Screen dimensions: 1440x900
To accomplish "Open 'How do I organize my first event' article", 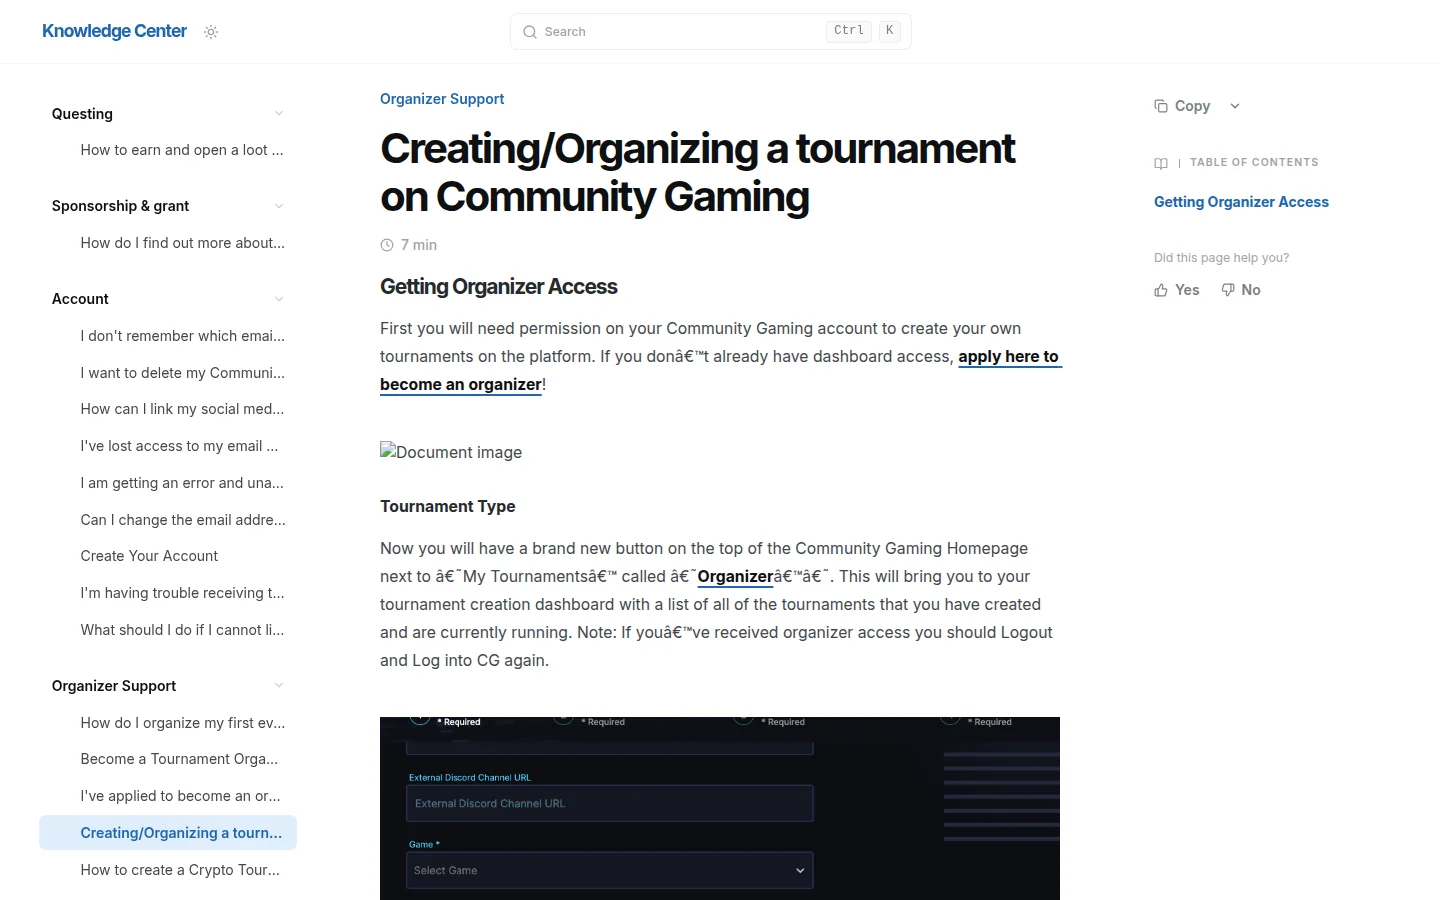I will [183, 723].
